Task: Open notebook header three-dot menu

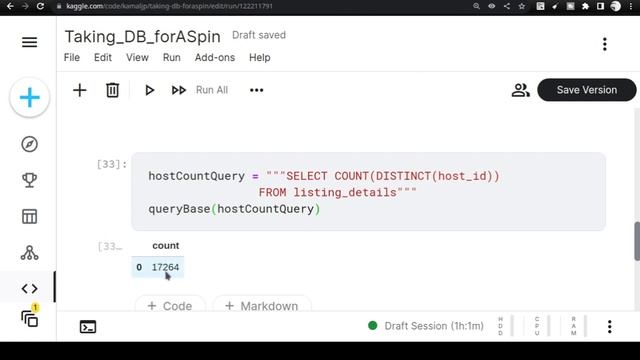Action: coord(604,44)
